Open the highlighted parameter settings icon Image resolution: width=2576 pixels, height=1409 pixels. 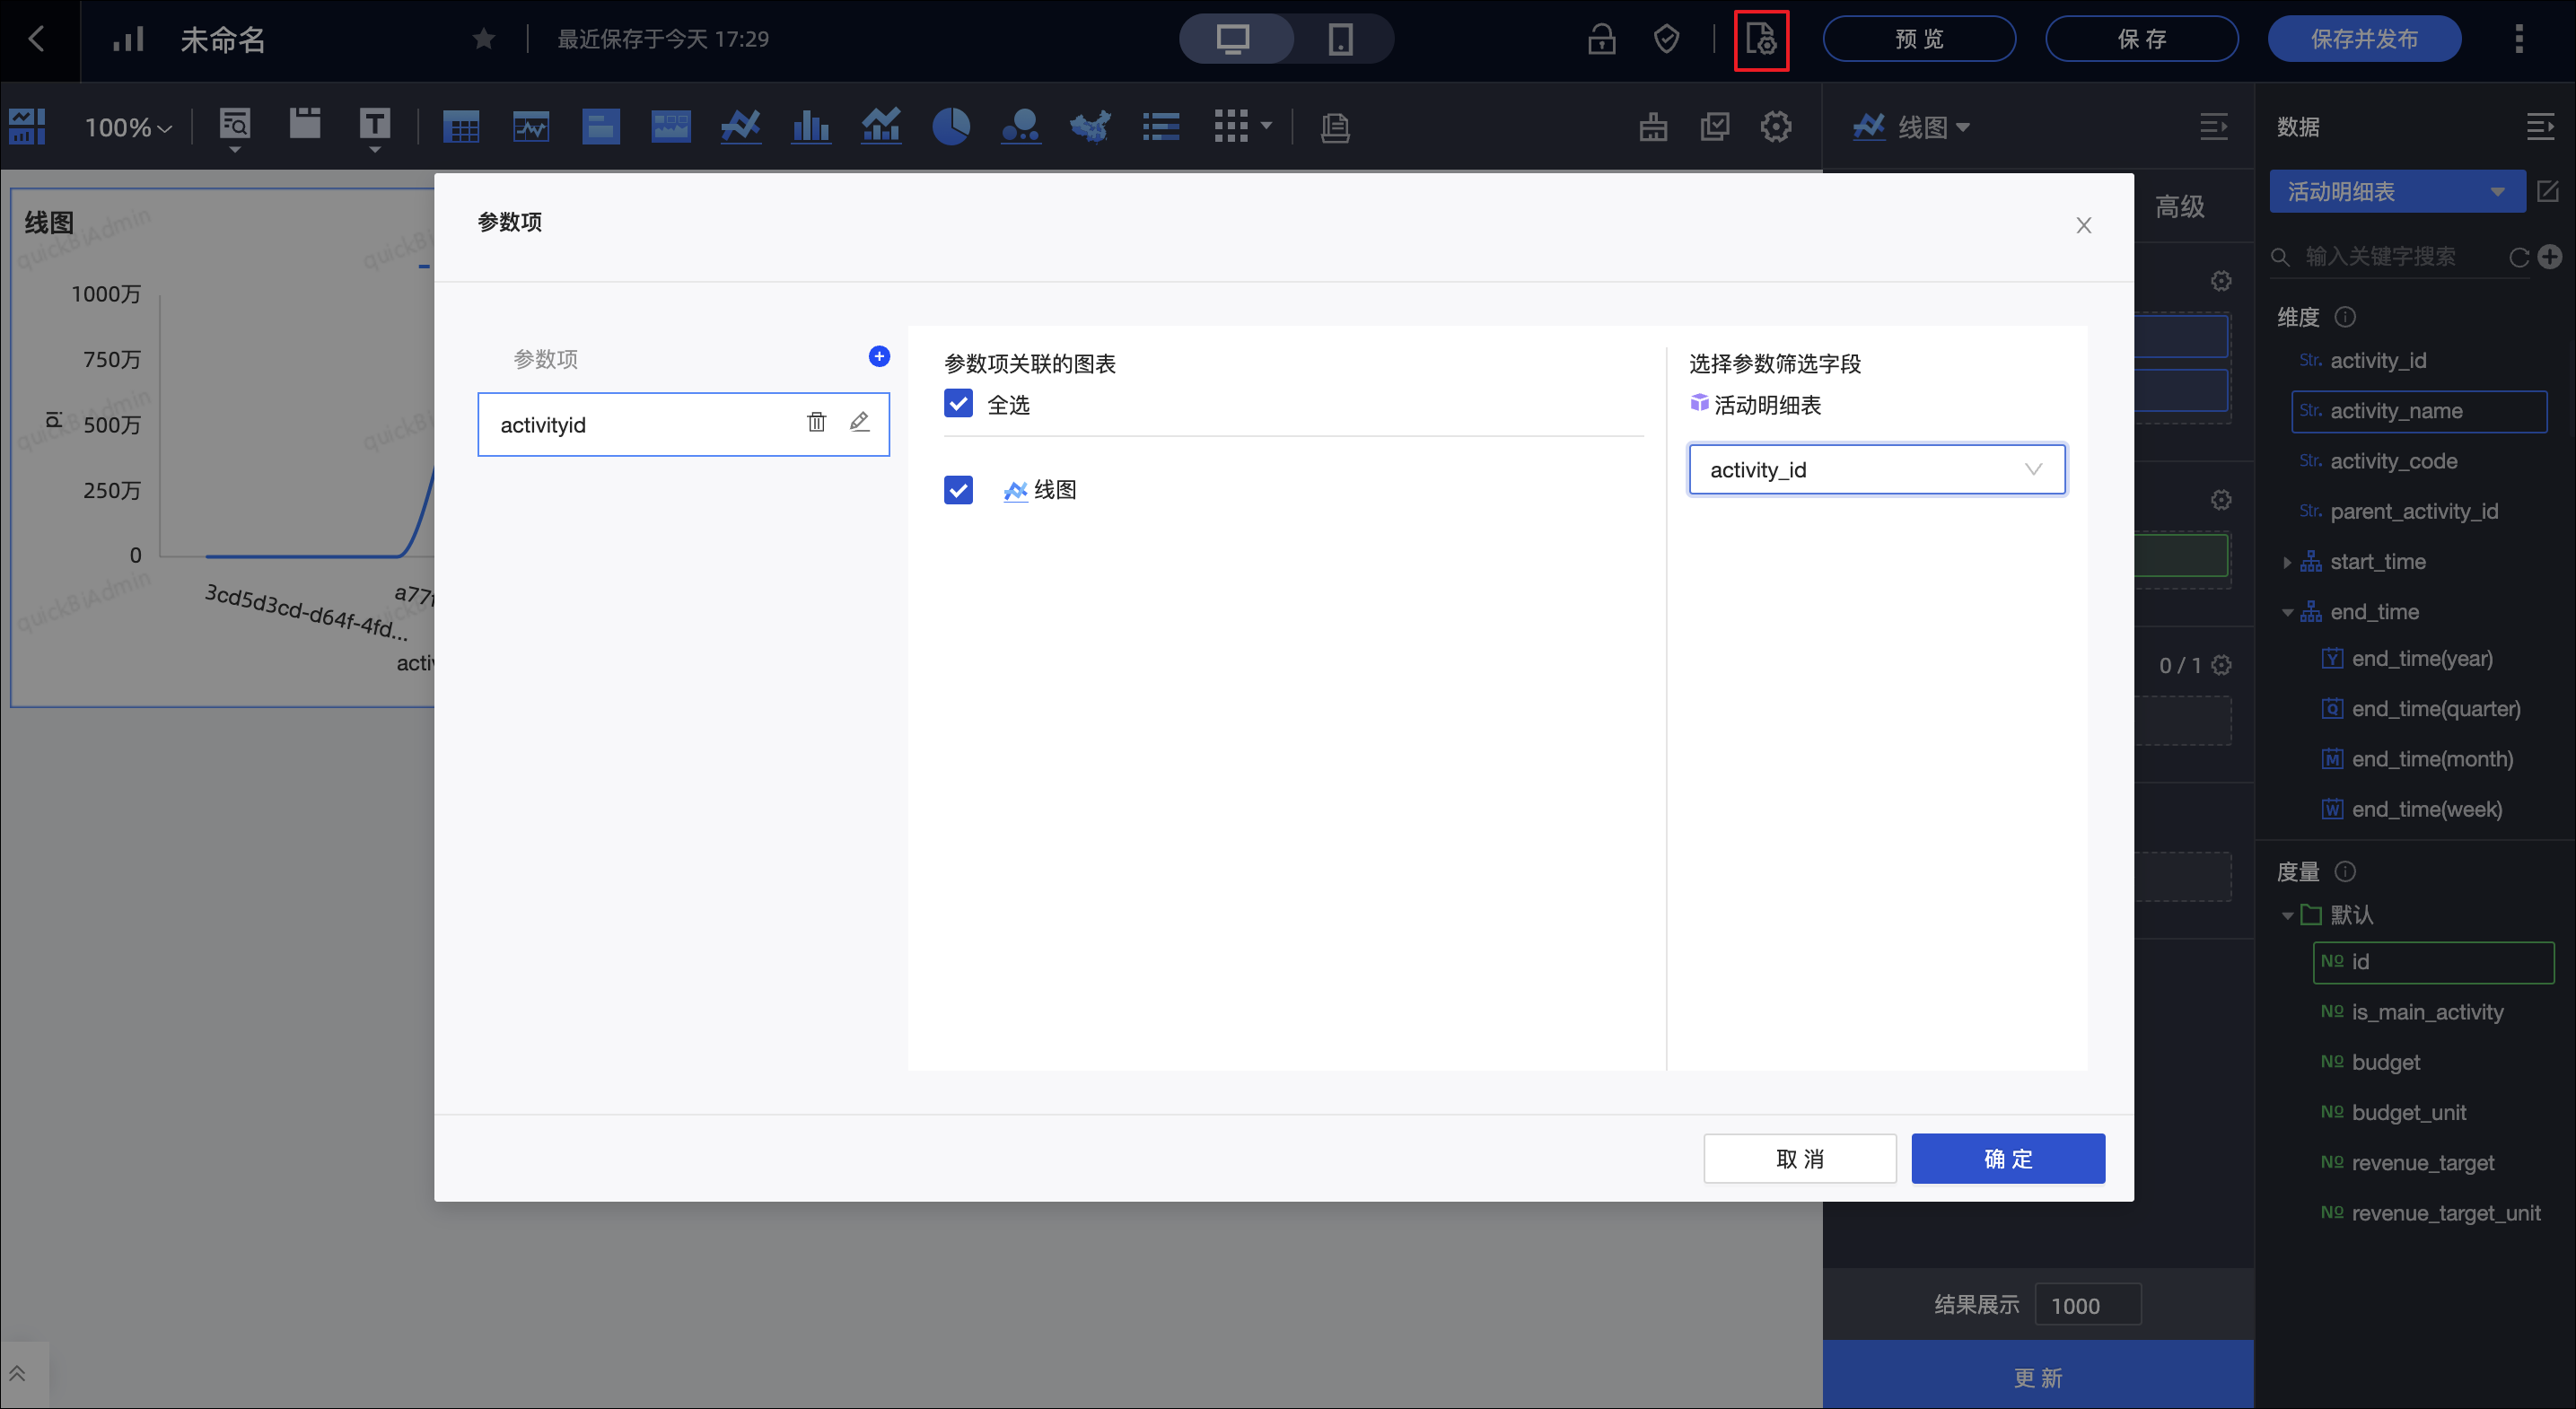click(1760, 40)
